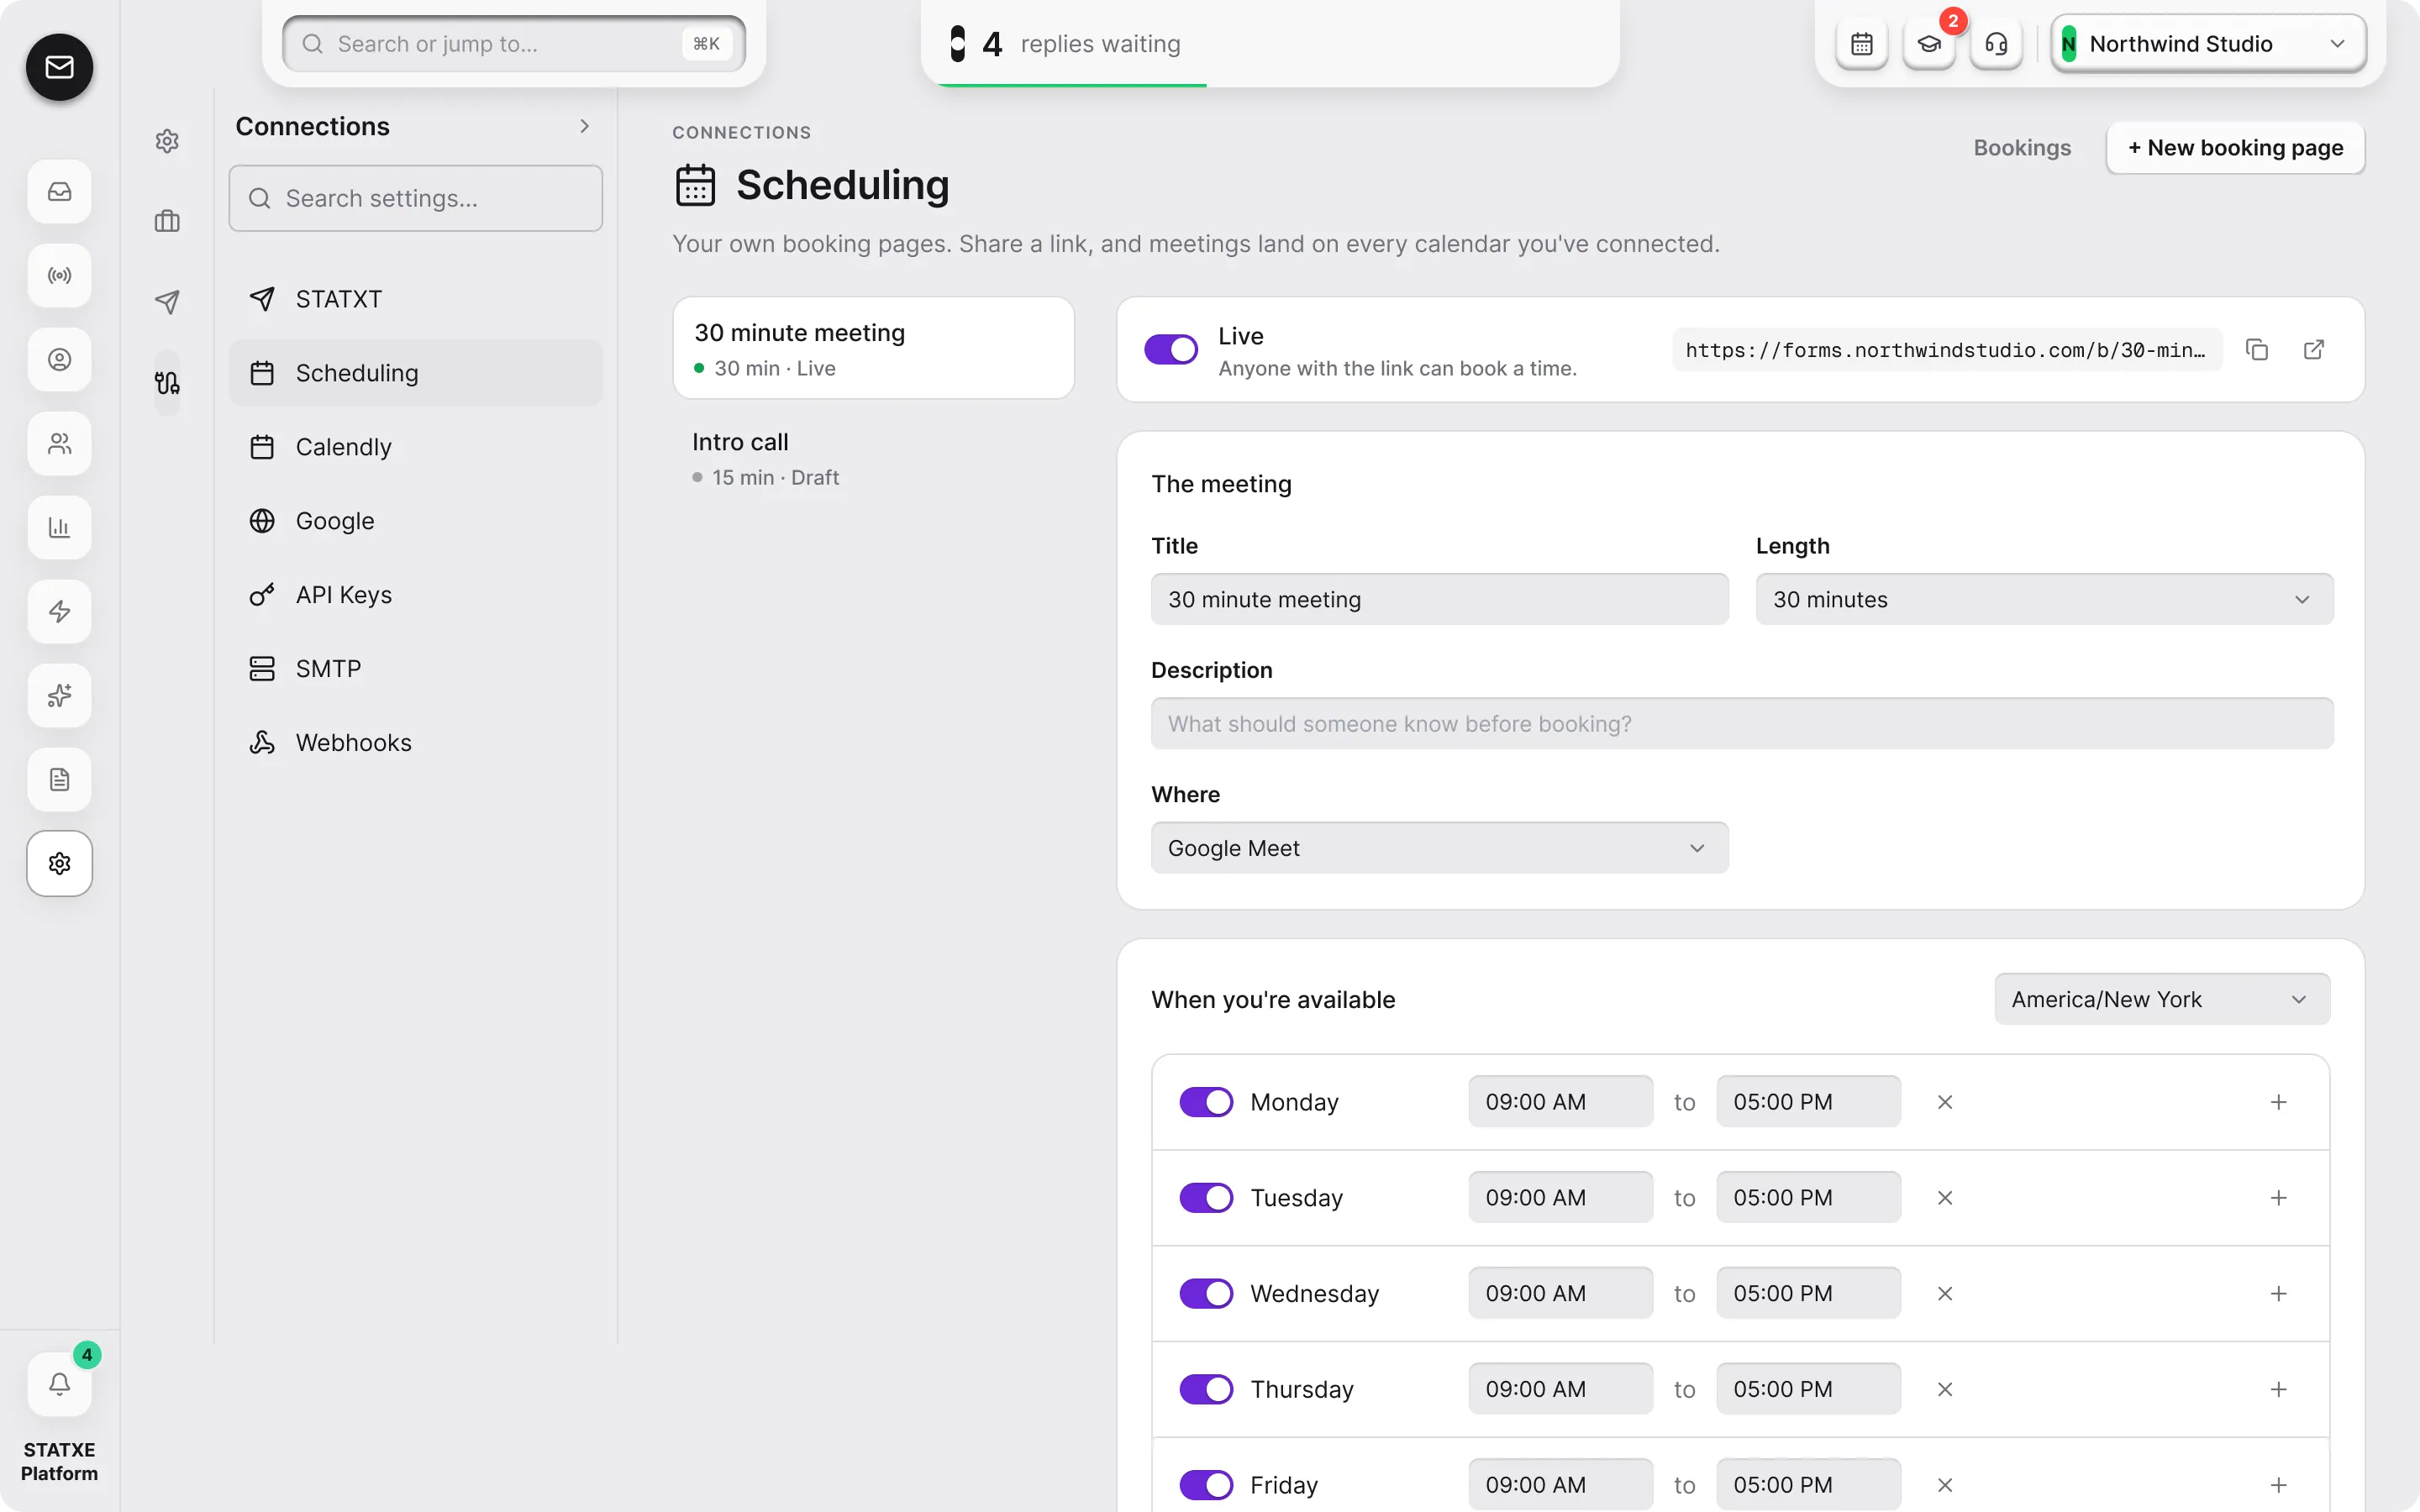Open the broadcast signal icon
The image size is (2420, 1512).
click(59, 275)
